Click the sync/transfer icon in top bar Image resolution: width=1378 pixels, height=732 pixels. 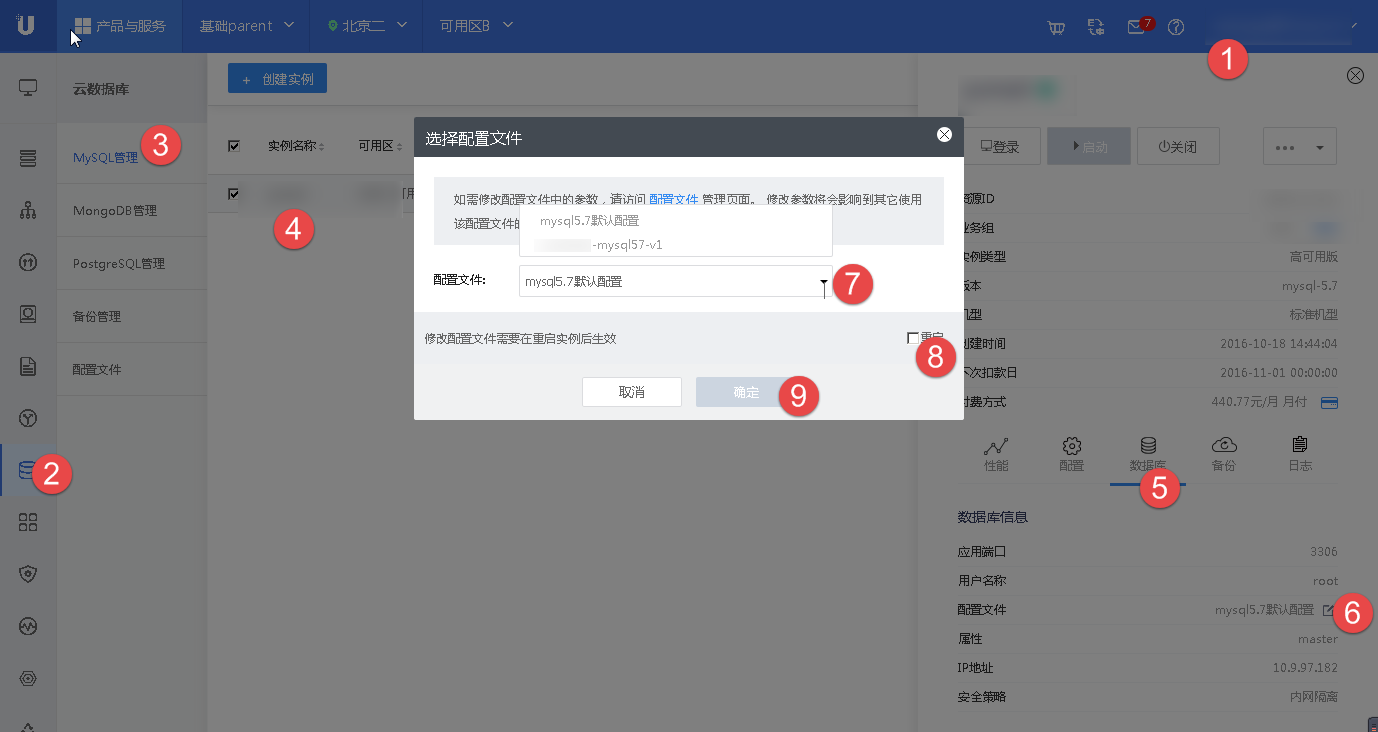[1096, 27]
